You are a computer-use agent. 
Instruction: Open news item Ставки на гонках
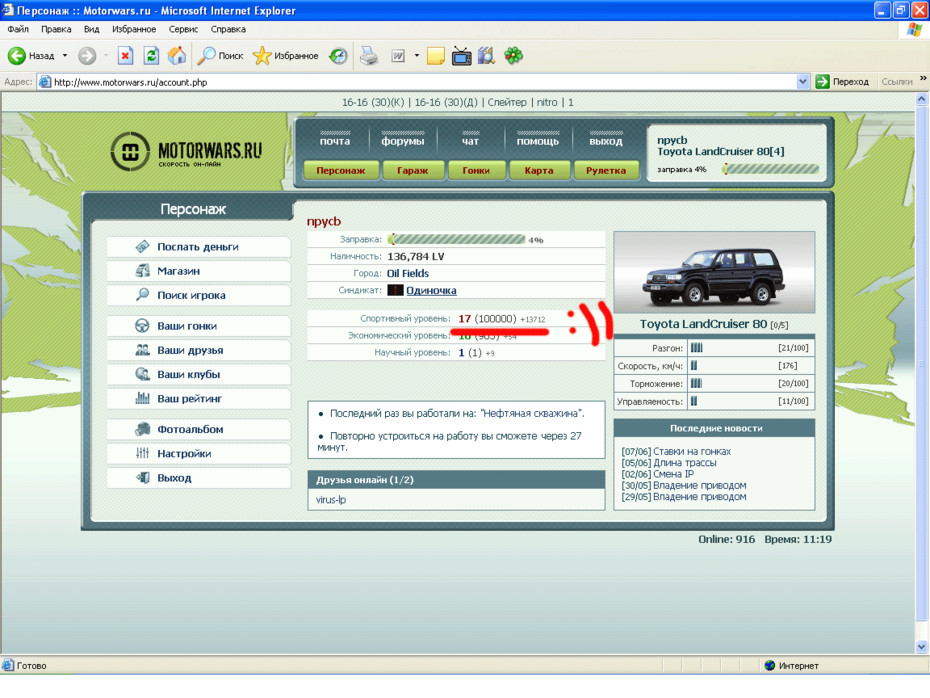pos(692,451)
